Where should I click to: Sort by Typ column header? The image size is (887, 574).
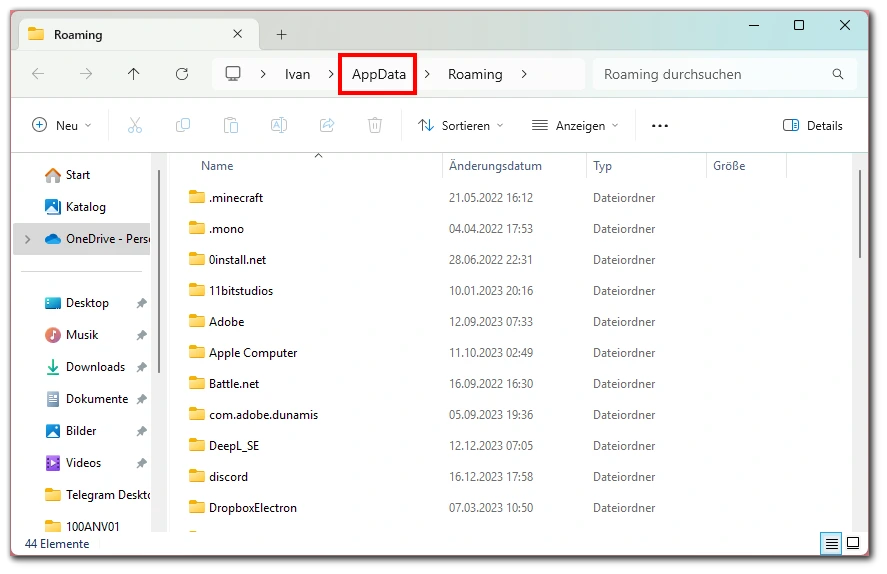[602, 166]
